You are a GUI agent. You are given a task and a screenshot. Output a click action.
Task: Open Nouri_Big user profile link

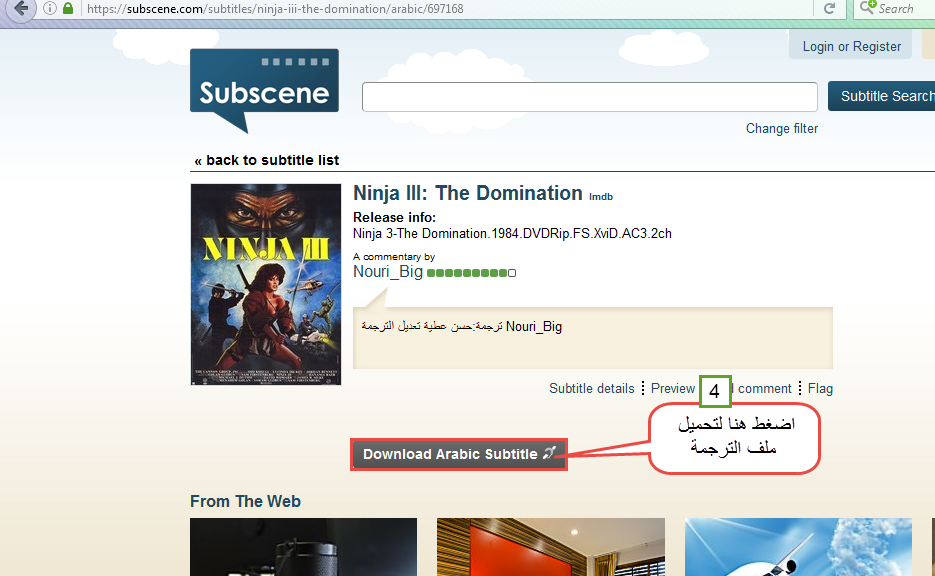tap(388, 272)
